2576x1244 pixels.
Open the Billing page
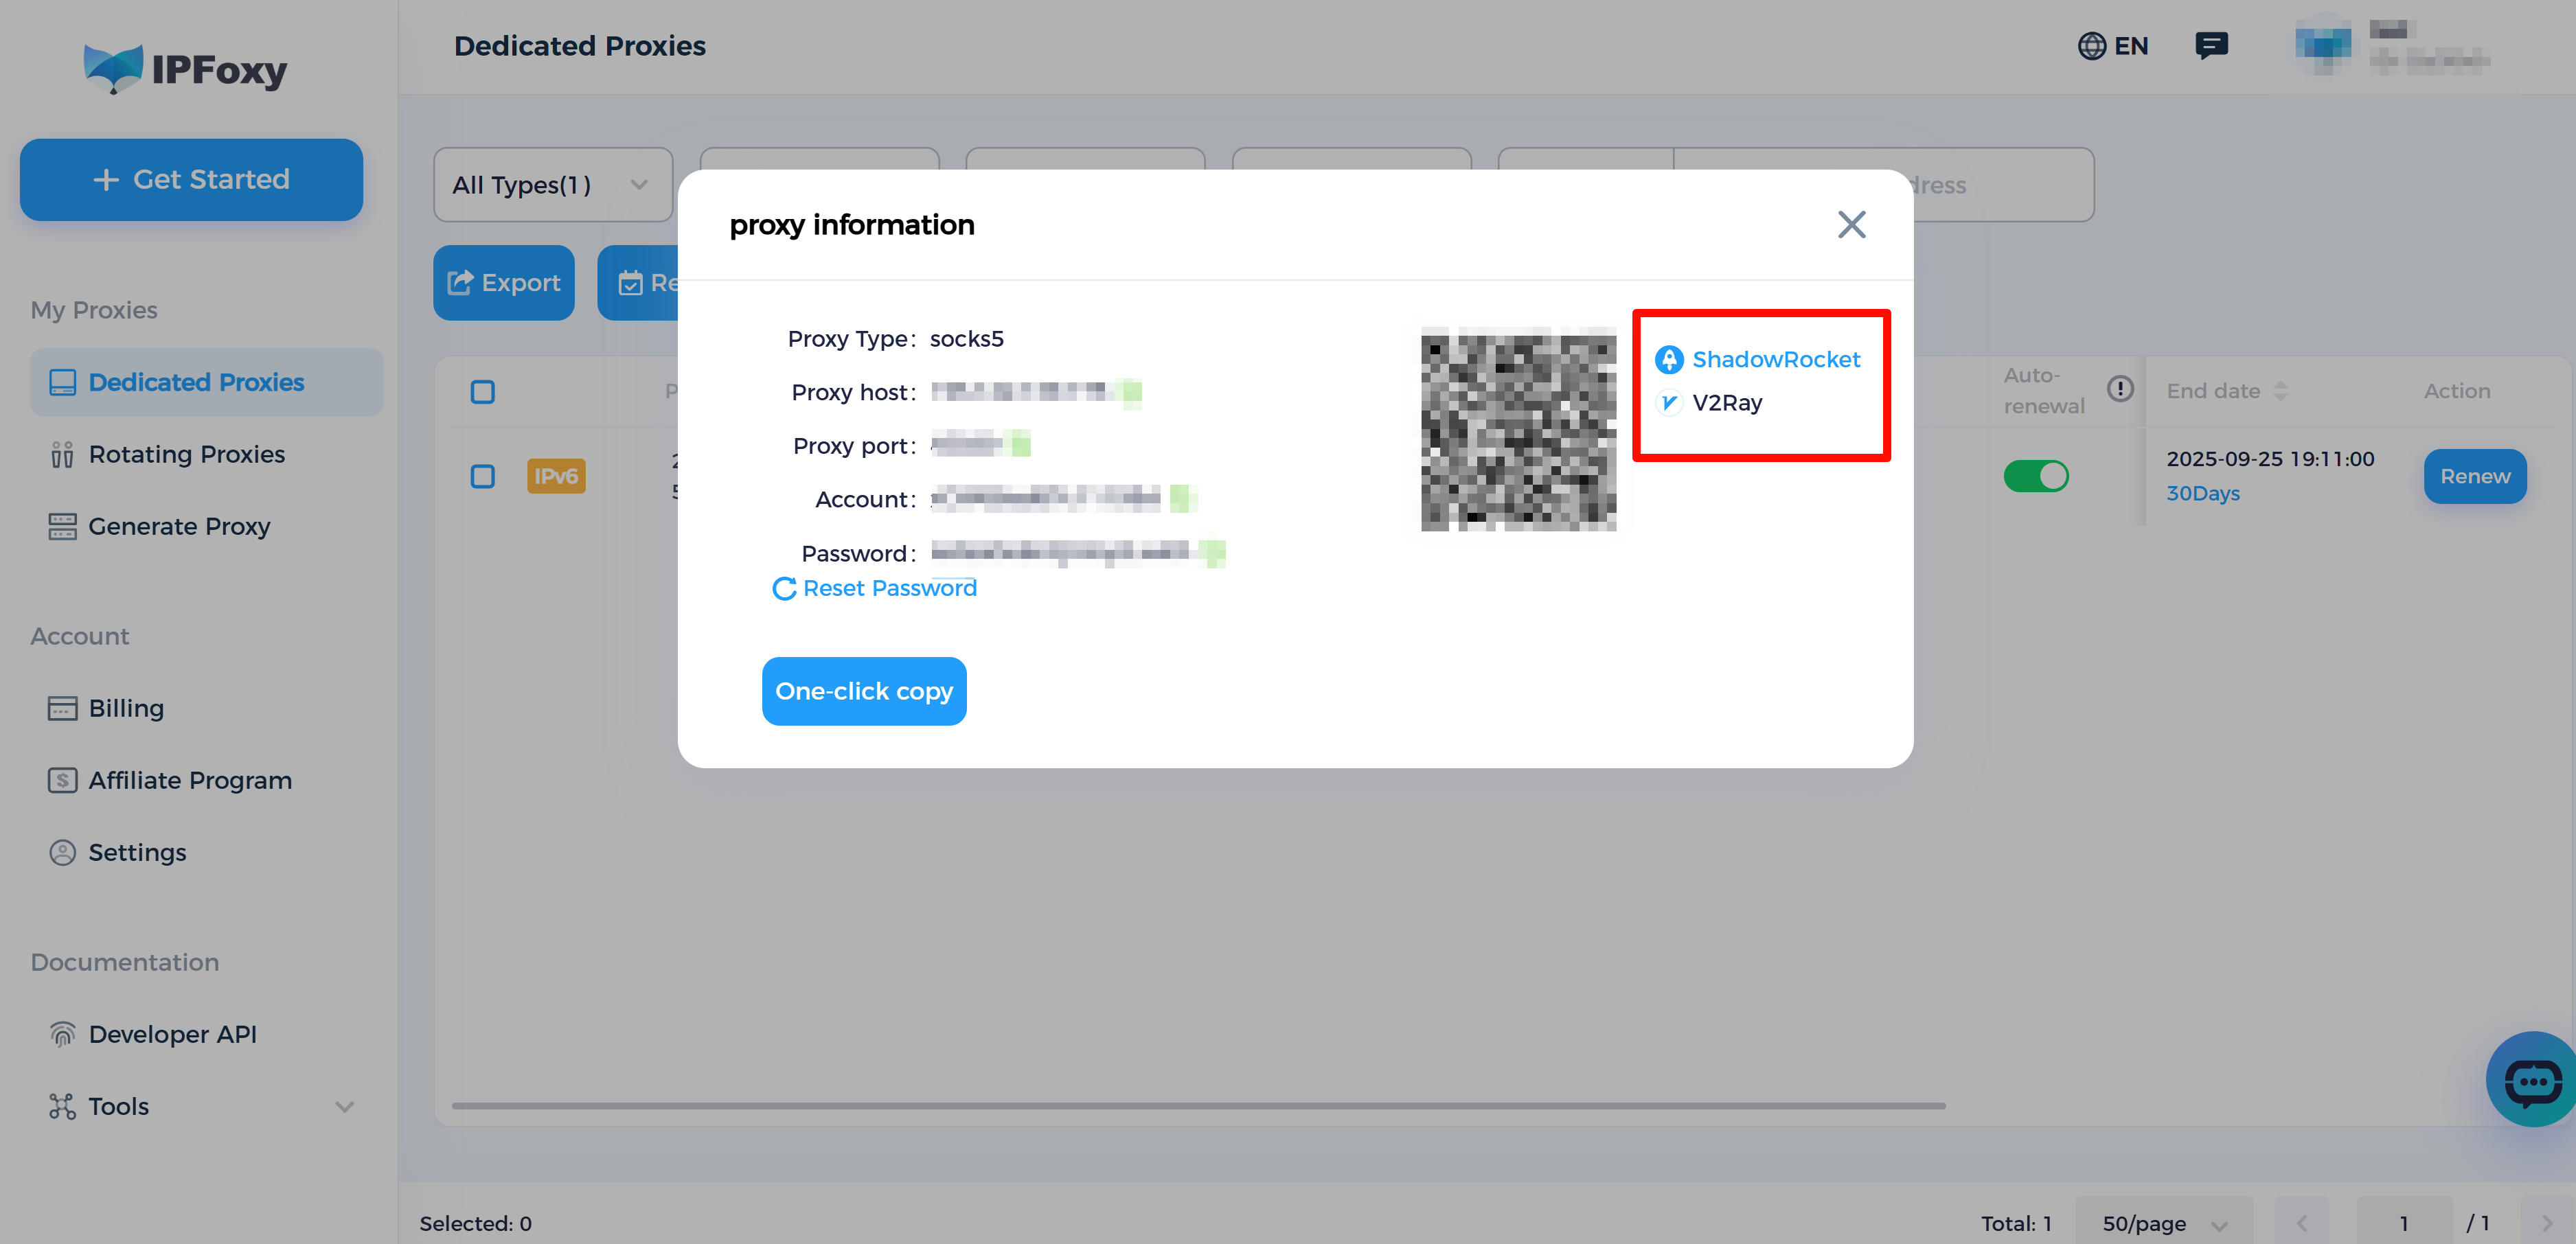click(x=126, y=708)
